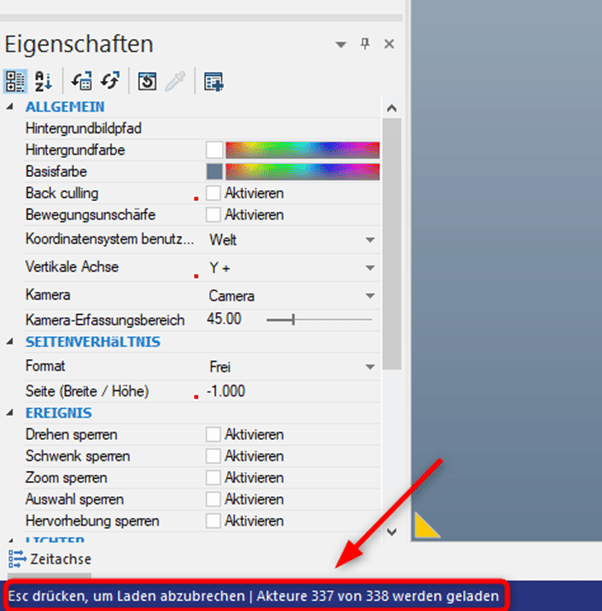Screen dimensions: 602x611
Task: Enable Back culling checkbox
Action: tap(214, 193)
